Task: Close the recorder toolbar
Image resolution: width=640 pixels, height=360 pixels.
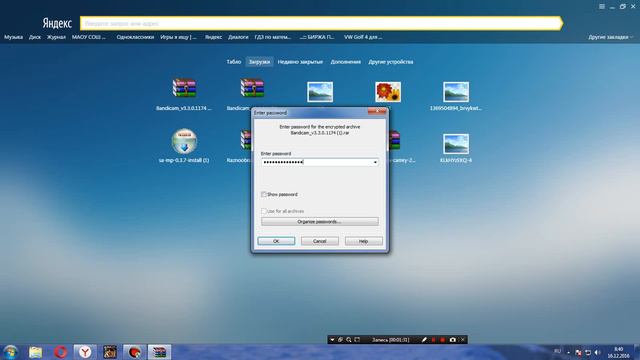Action: point(462,340)
